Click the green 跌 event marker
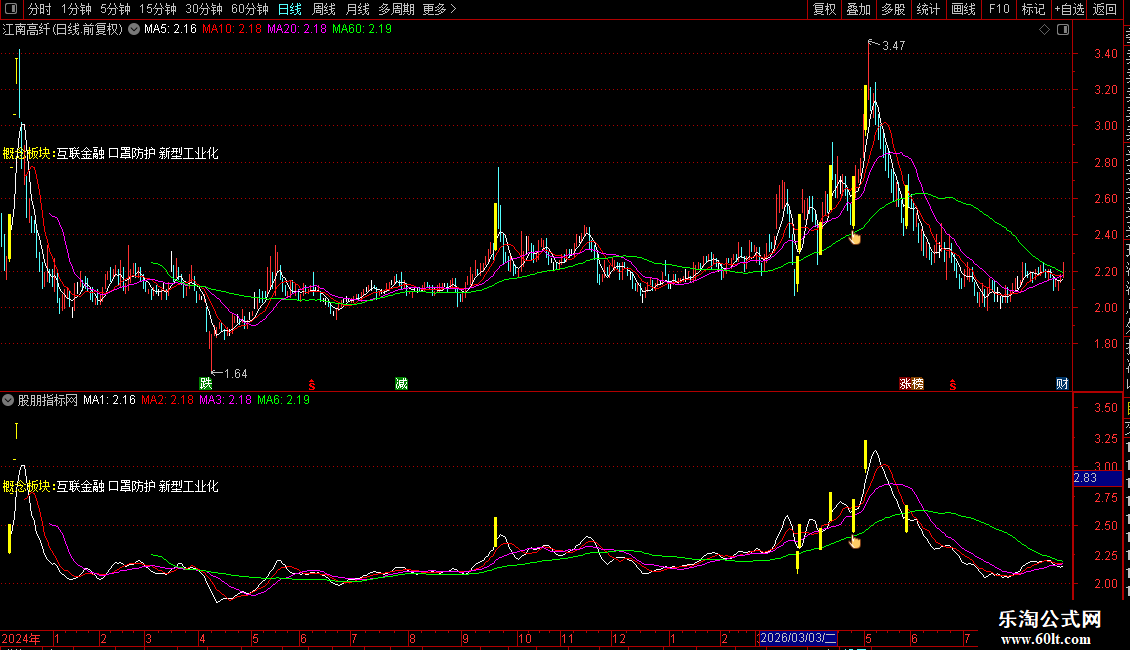The height and width of the screenshot is (650, 1130). click(206, 383)
